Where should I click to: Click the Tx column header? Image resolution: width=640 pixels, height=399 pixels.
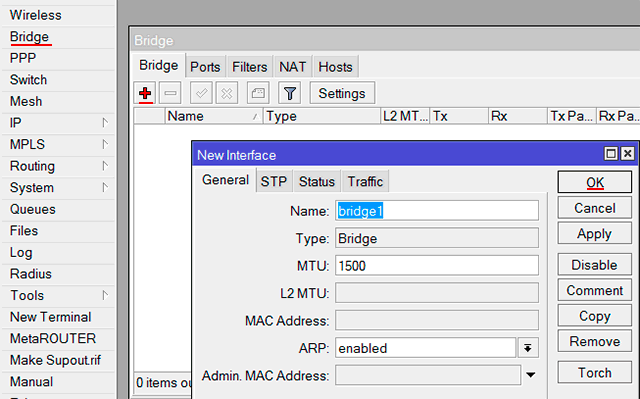(x=459, y=116)
